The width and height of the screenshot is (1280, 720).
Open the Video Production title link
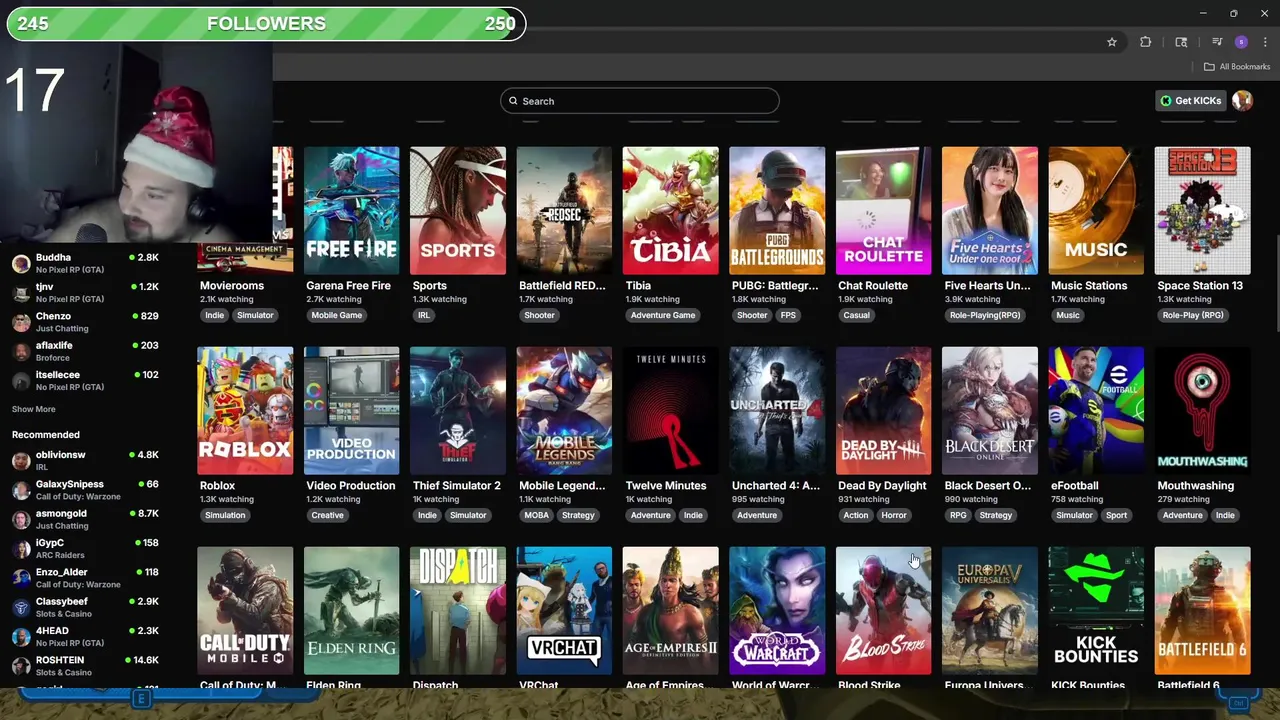coord(351,486)
